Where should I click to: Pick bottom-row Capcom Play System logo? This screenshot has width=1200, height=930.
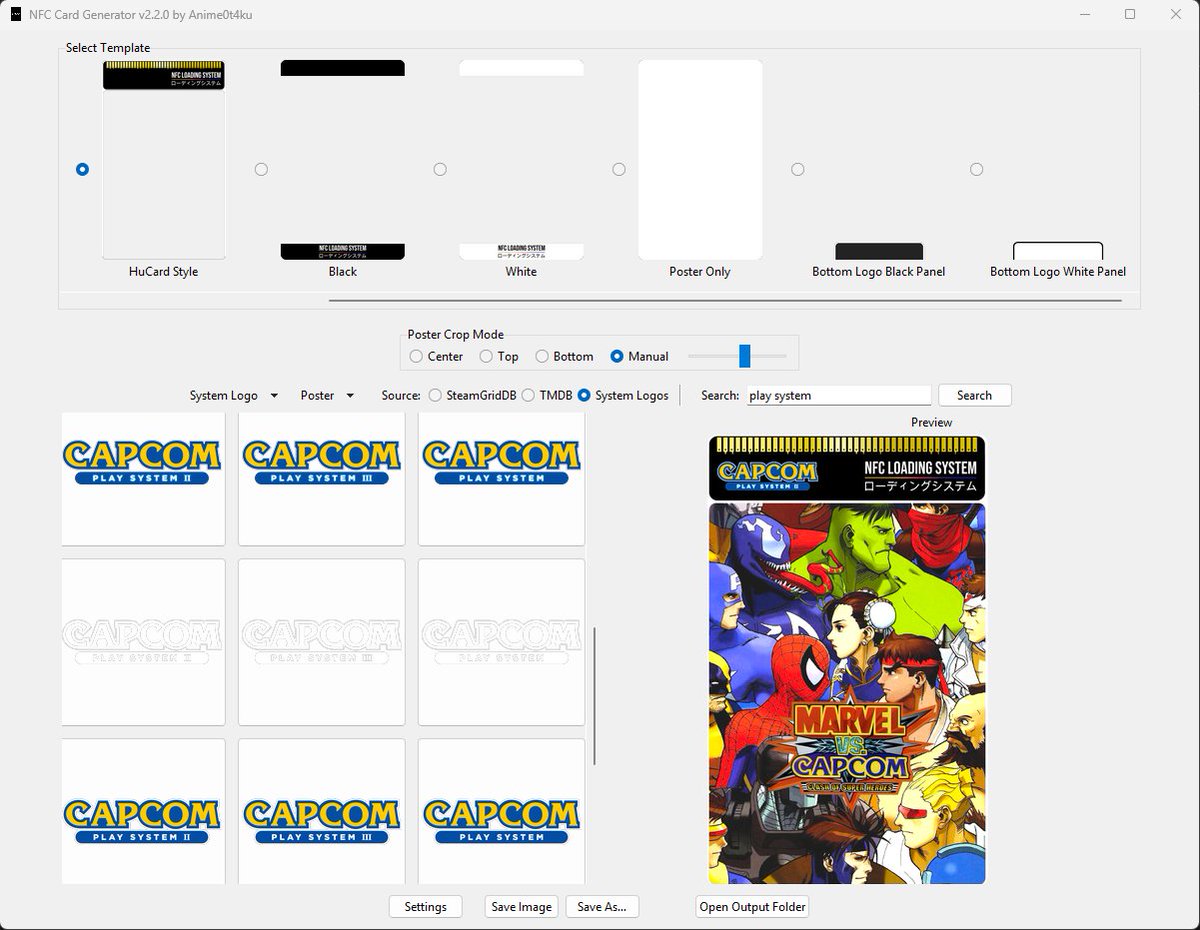pos(501,812)
